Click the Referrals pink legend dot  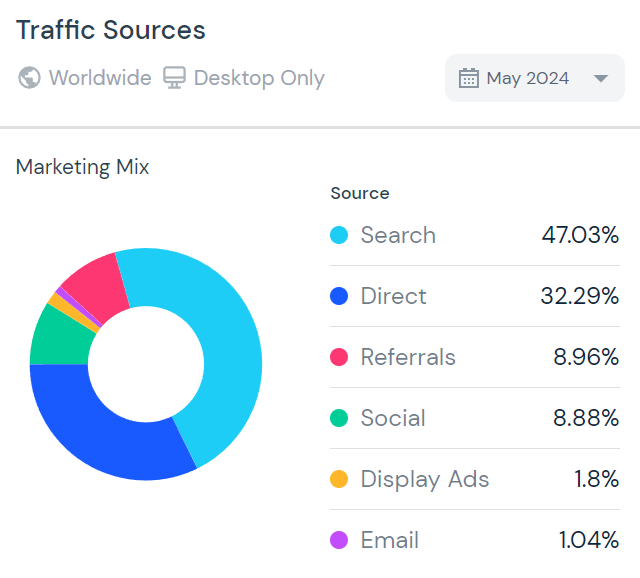(x=339, y=358)
